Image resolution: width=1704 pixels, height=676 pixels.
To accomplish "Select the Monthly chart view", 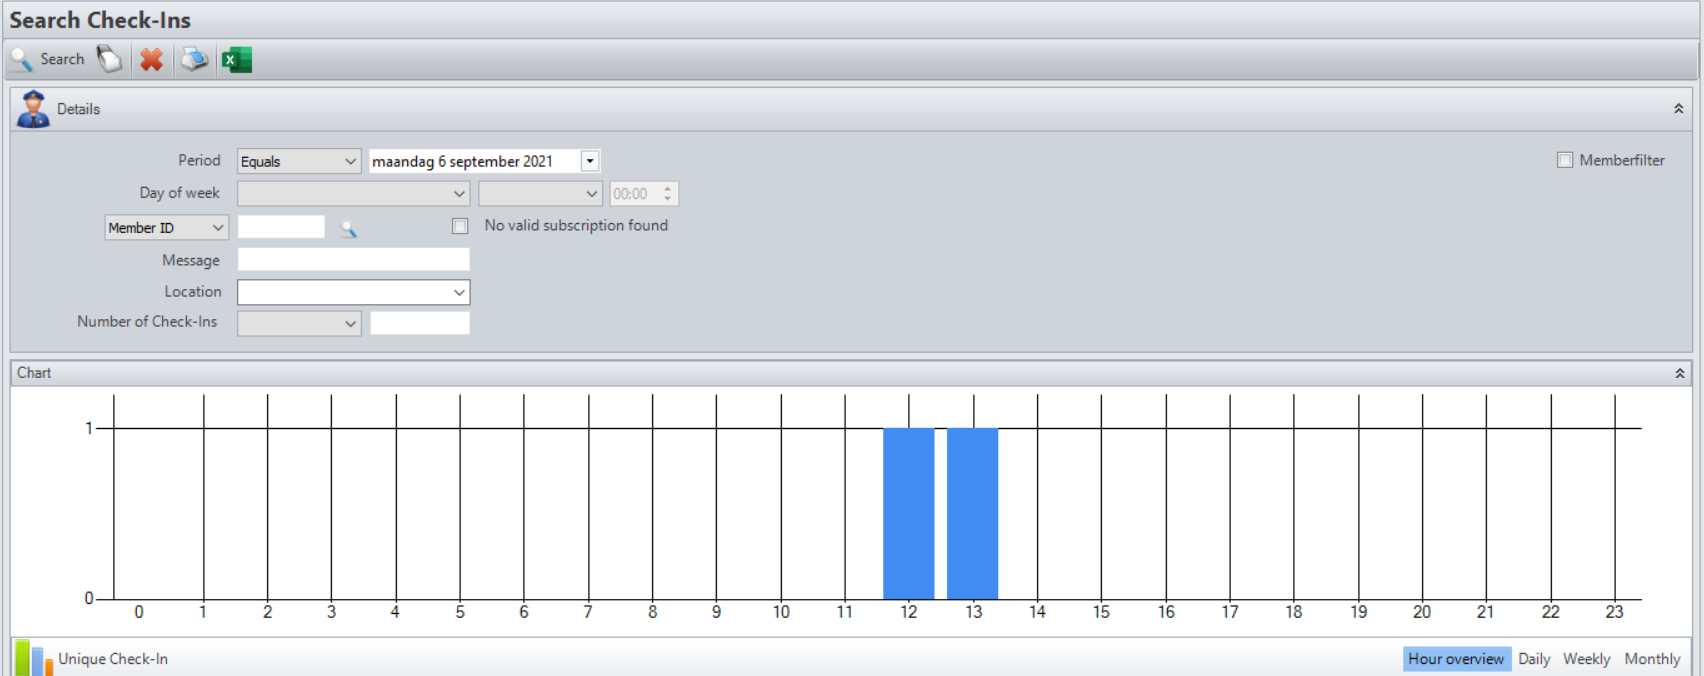I will [1651, 659].
